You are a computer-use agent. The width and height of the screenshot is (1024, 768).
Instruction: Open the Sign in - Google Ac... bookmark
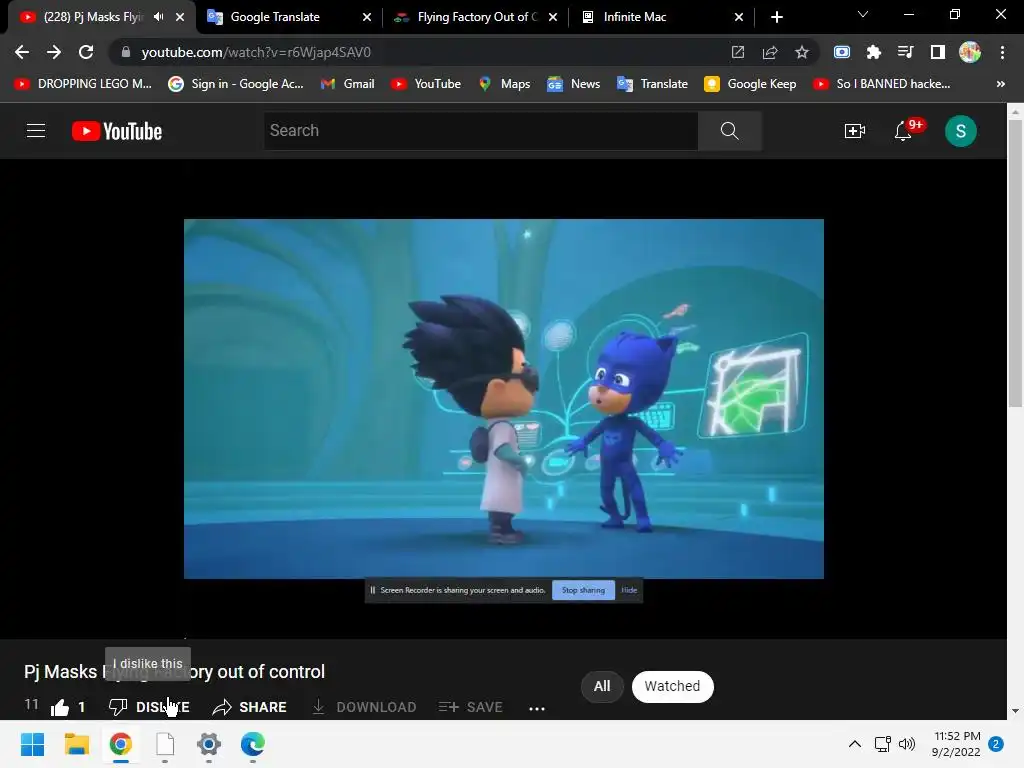236,84
